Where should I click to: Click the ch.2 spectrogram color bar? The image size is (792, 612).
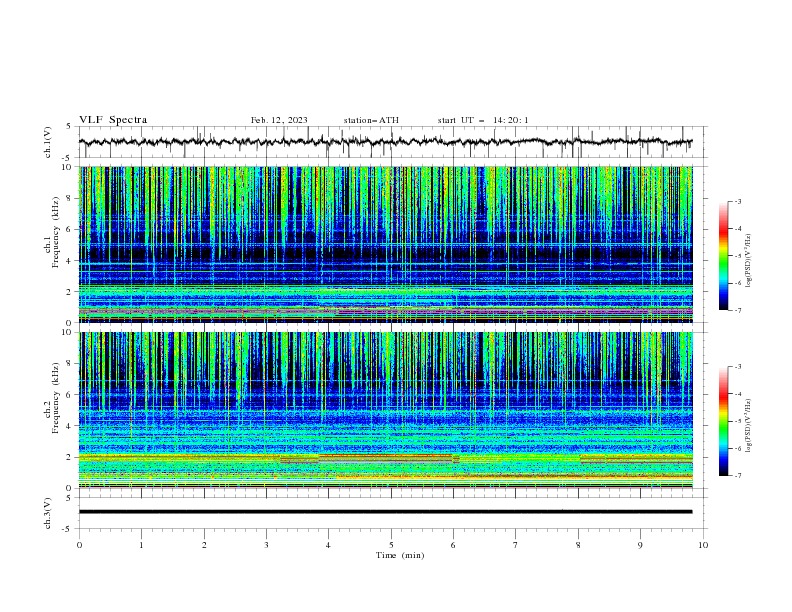[723, 421]
